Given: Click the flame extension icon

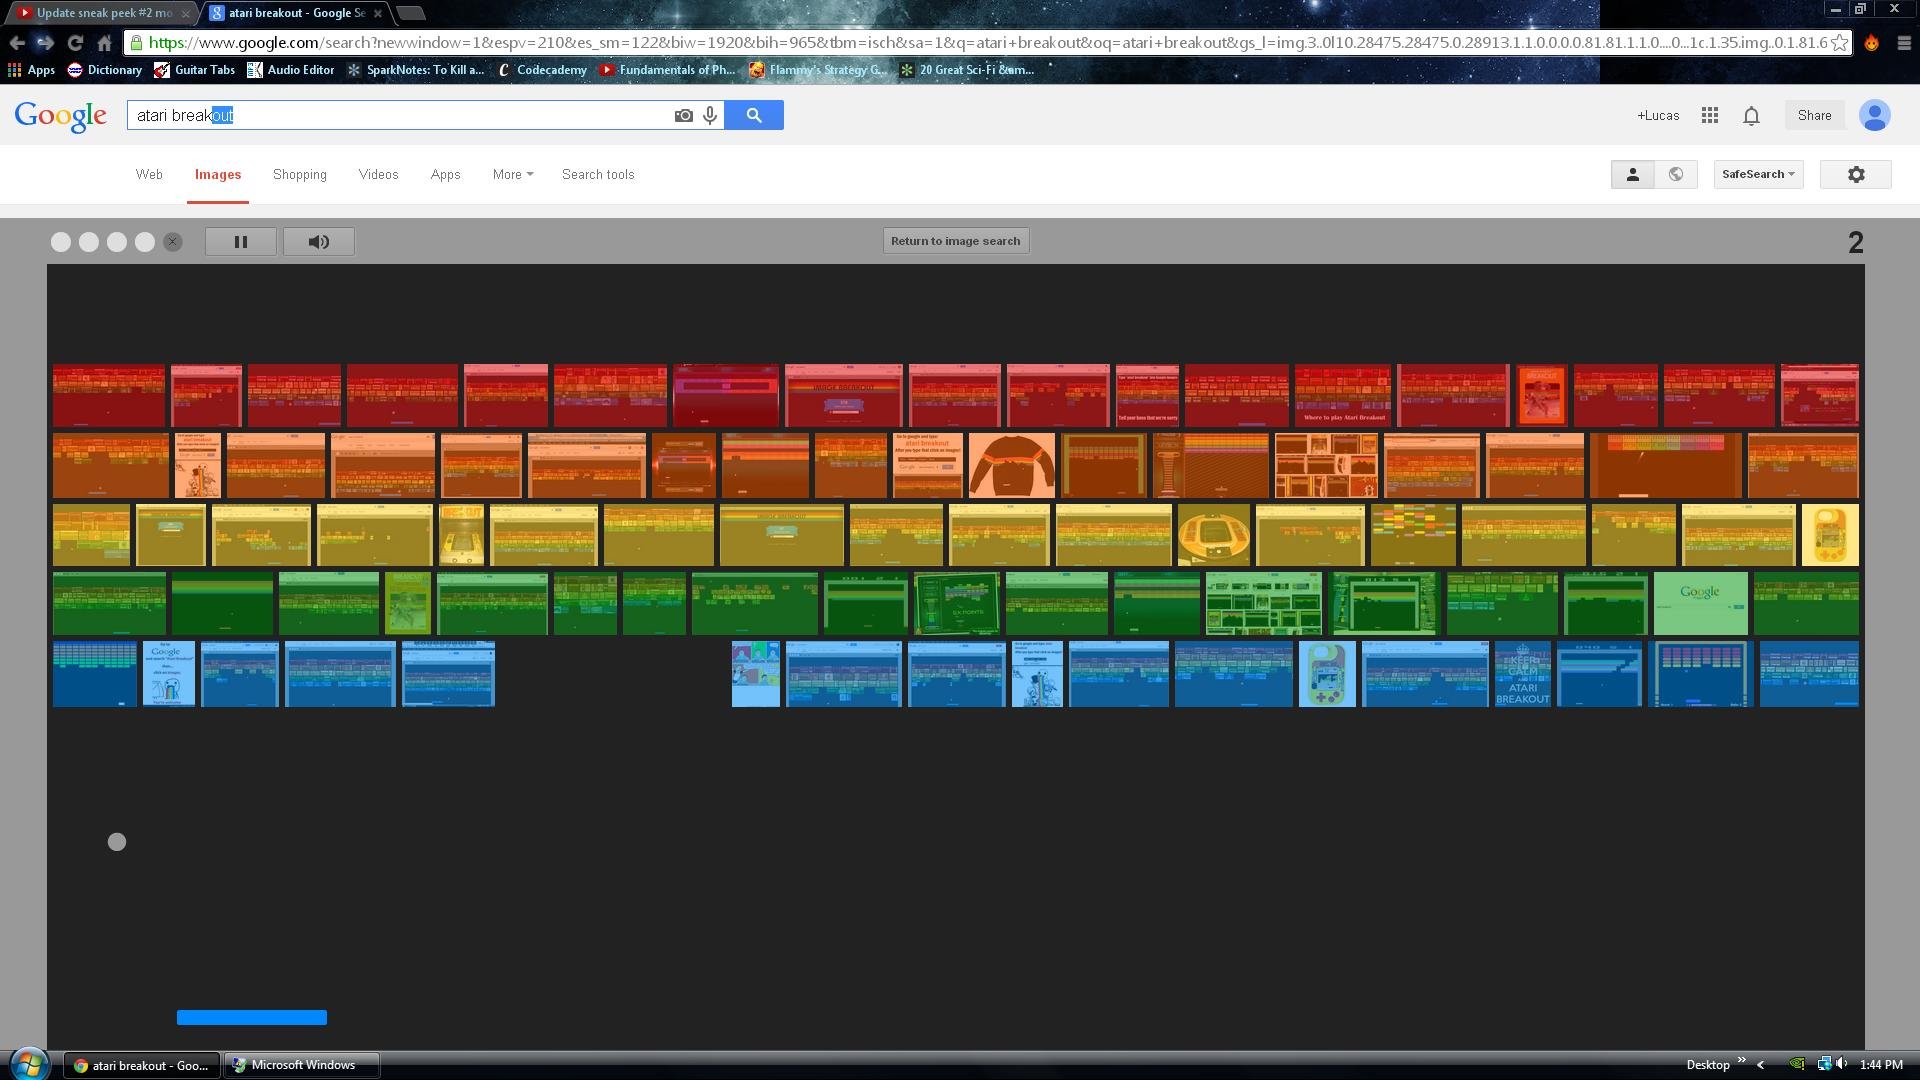Looking at the screenshot, I should click(x=1872, y=43).
